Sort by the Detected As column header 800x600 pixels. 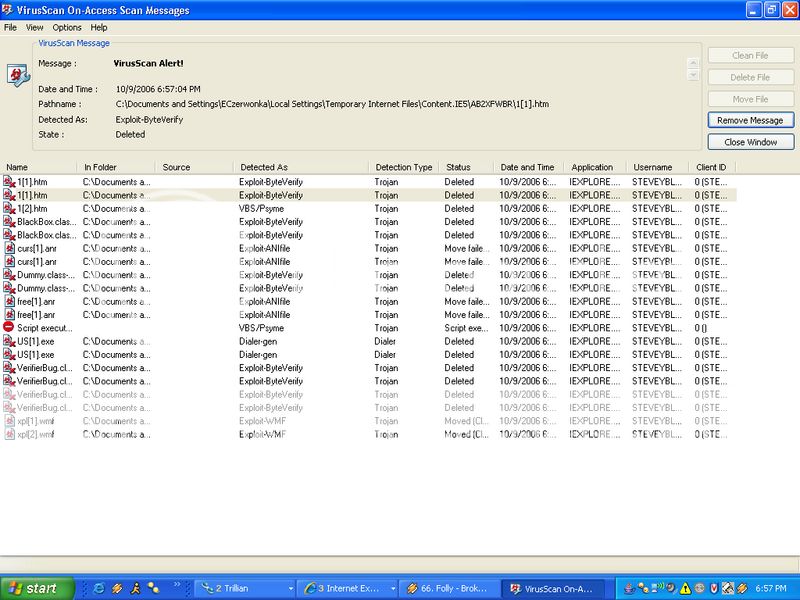click(x=301, y=167)
